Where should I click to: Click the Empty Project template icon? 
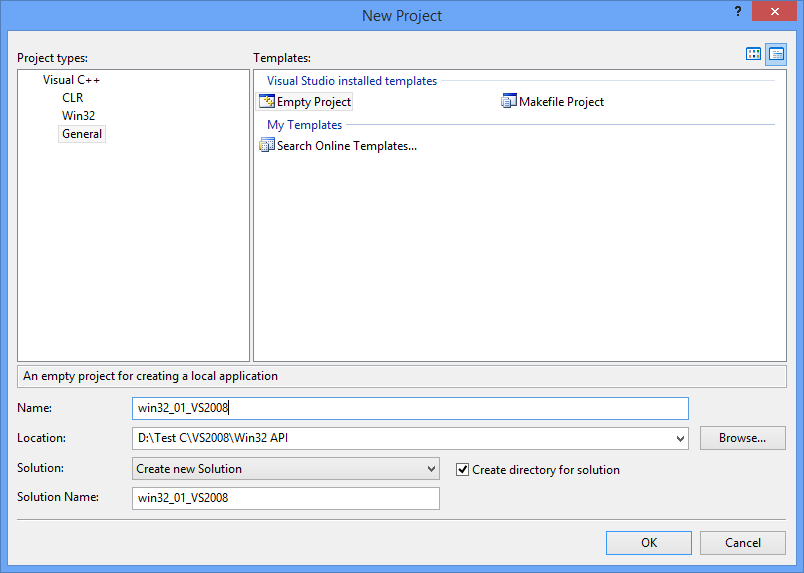point(267,101)
